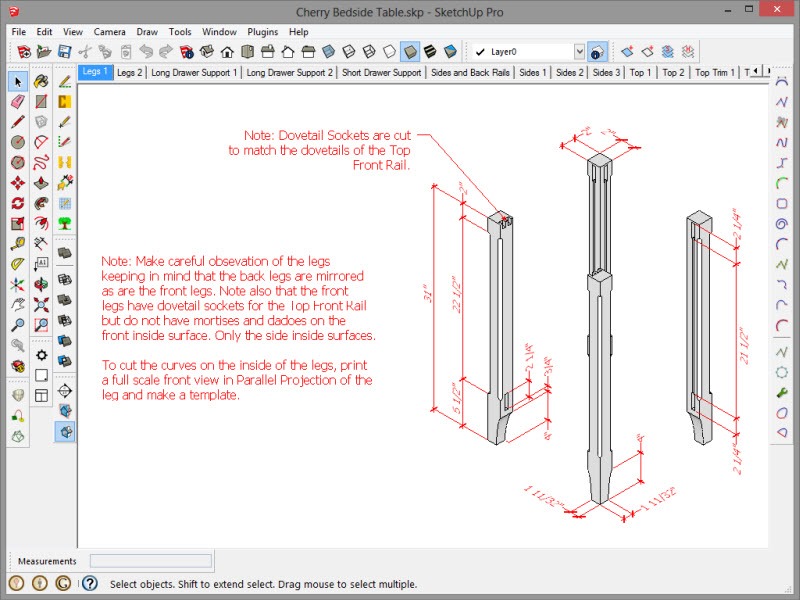
Task: Open the Camera menu
Action: point(109,32)
